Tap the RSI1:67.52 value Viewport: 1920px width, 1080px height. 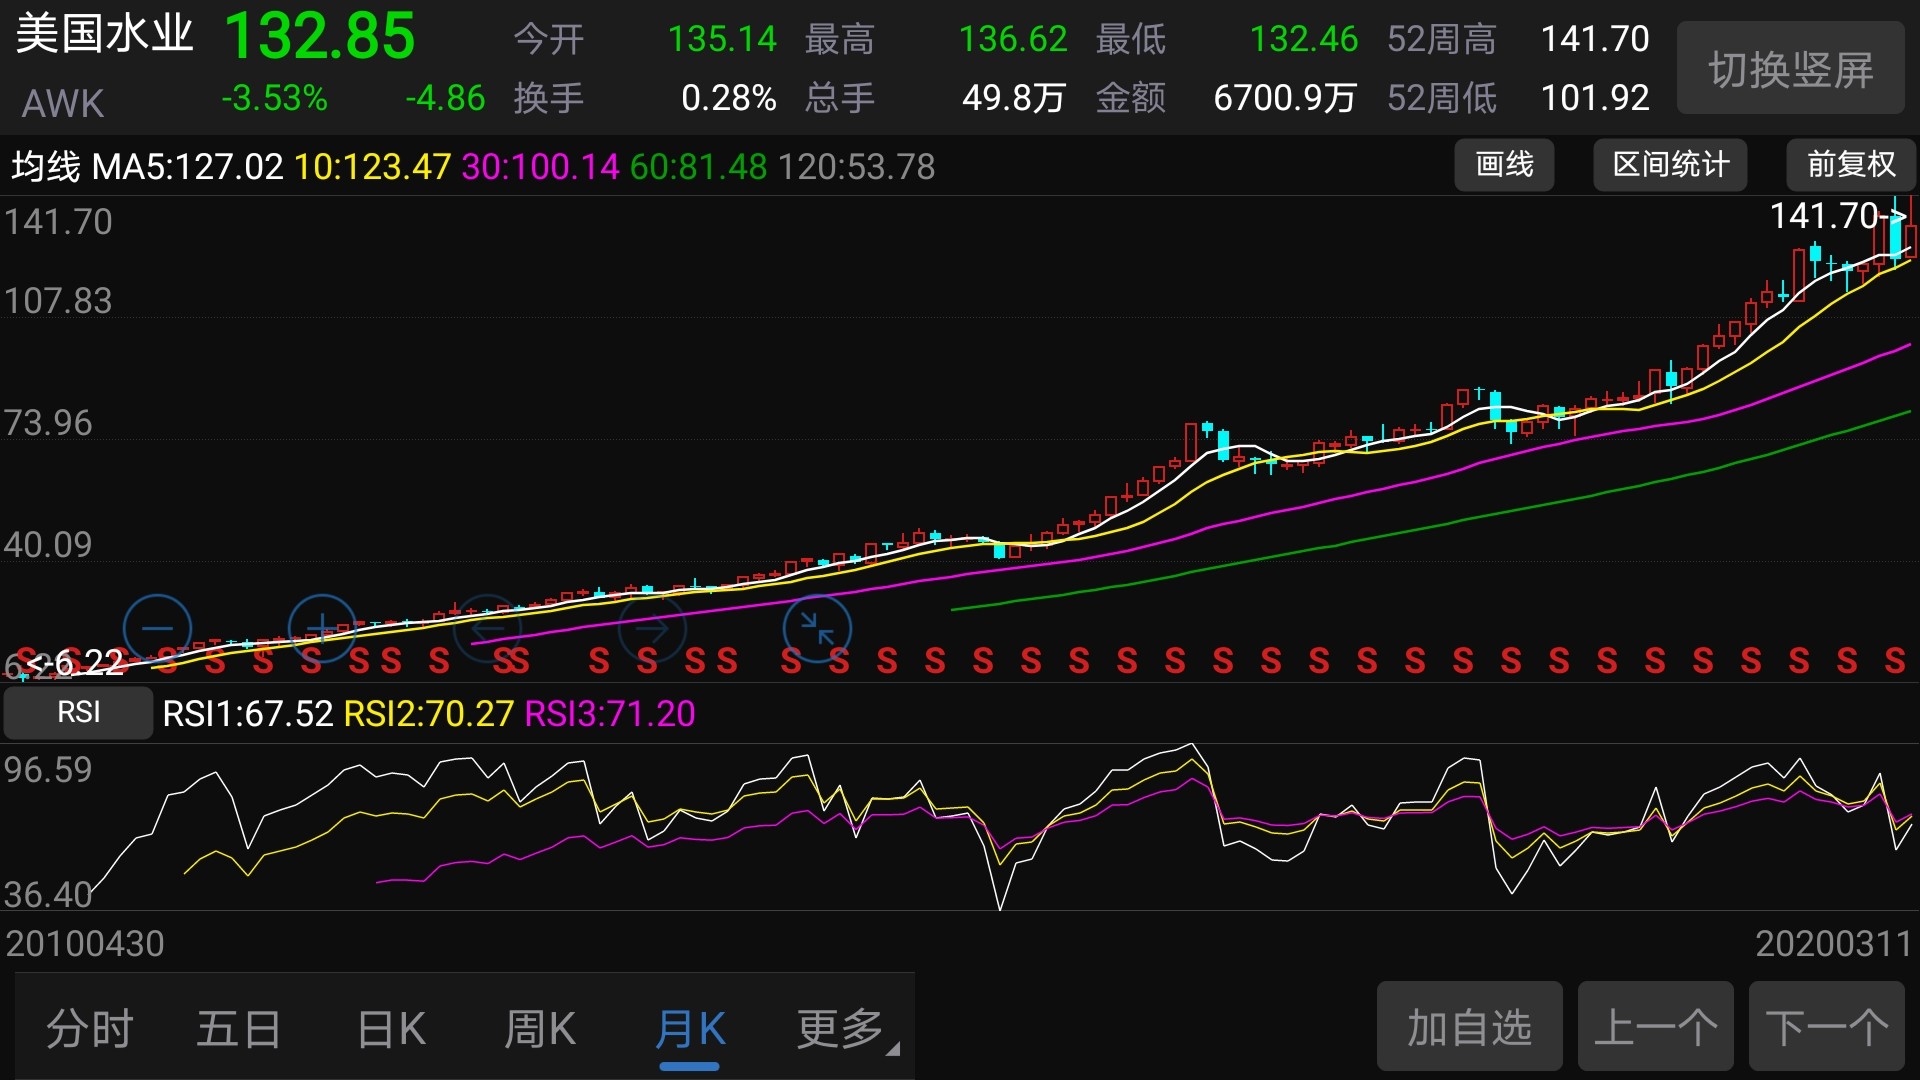[x=247, y=714]
